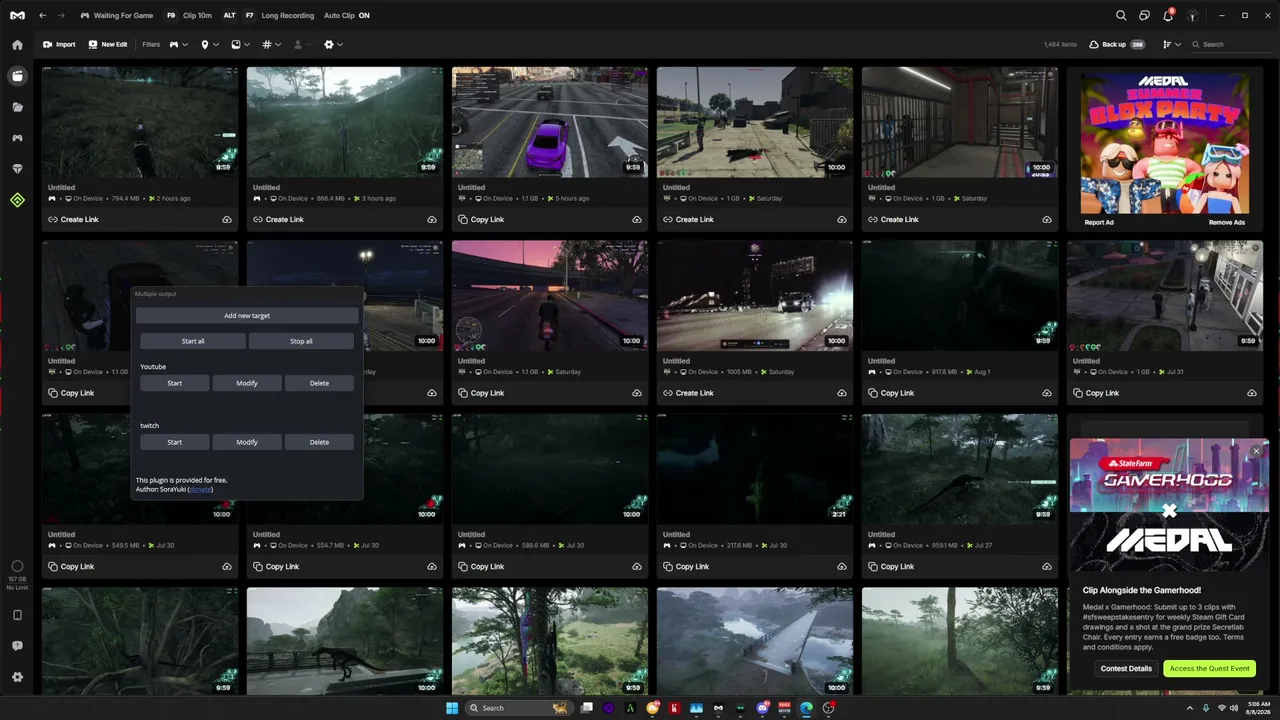
Task: Click the Medal logo in the title bar
Action: point(17,15)
